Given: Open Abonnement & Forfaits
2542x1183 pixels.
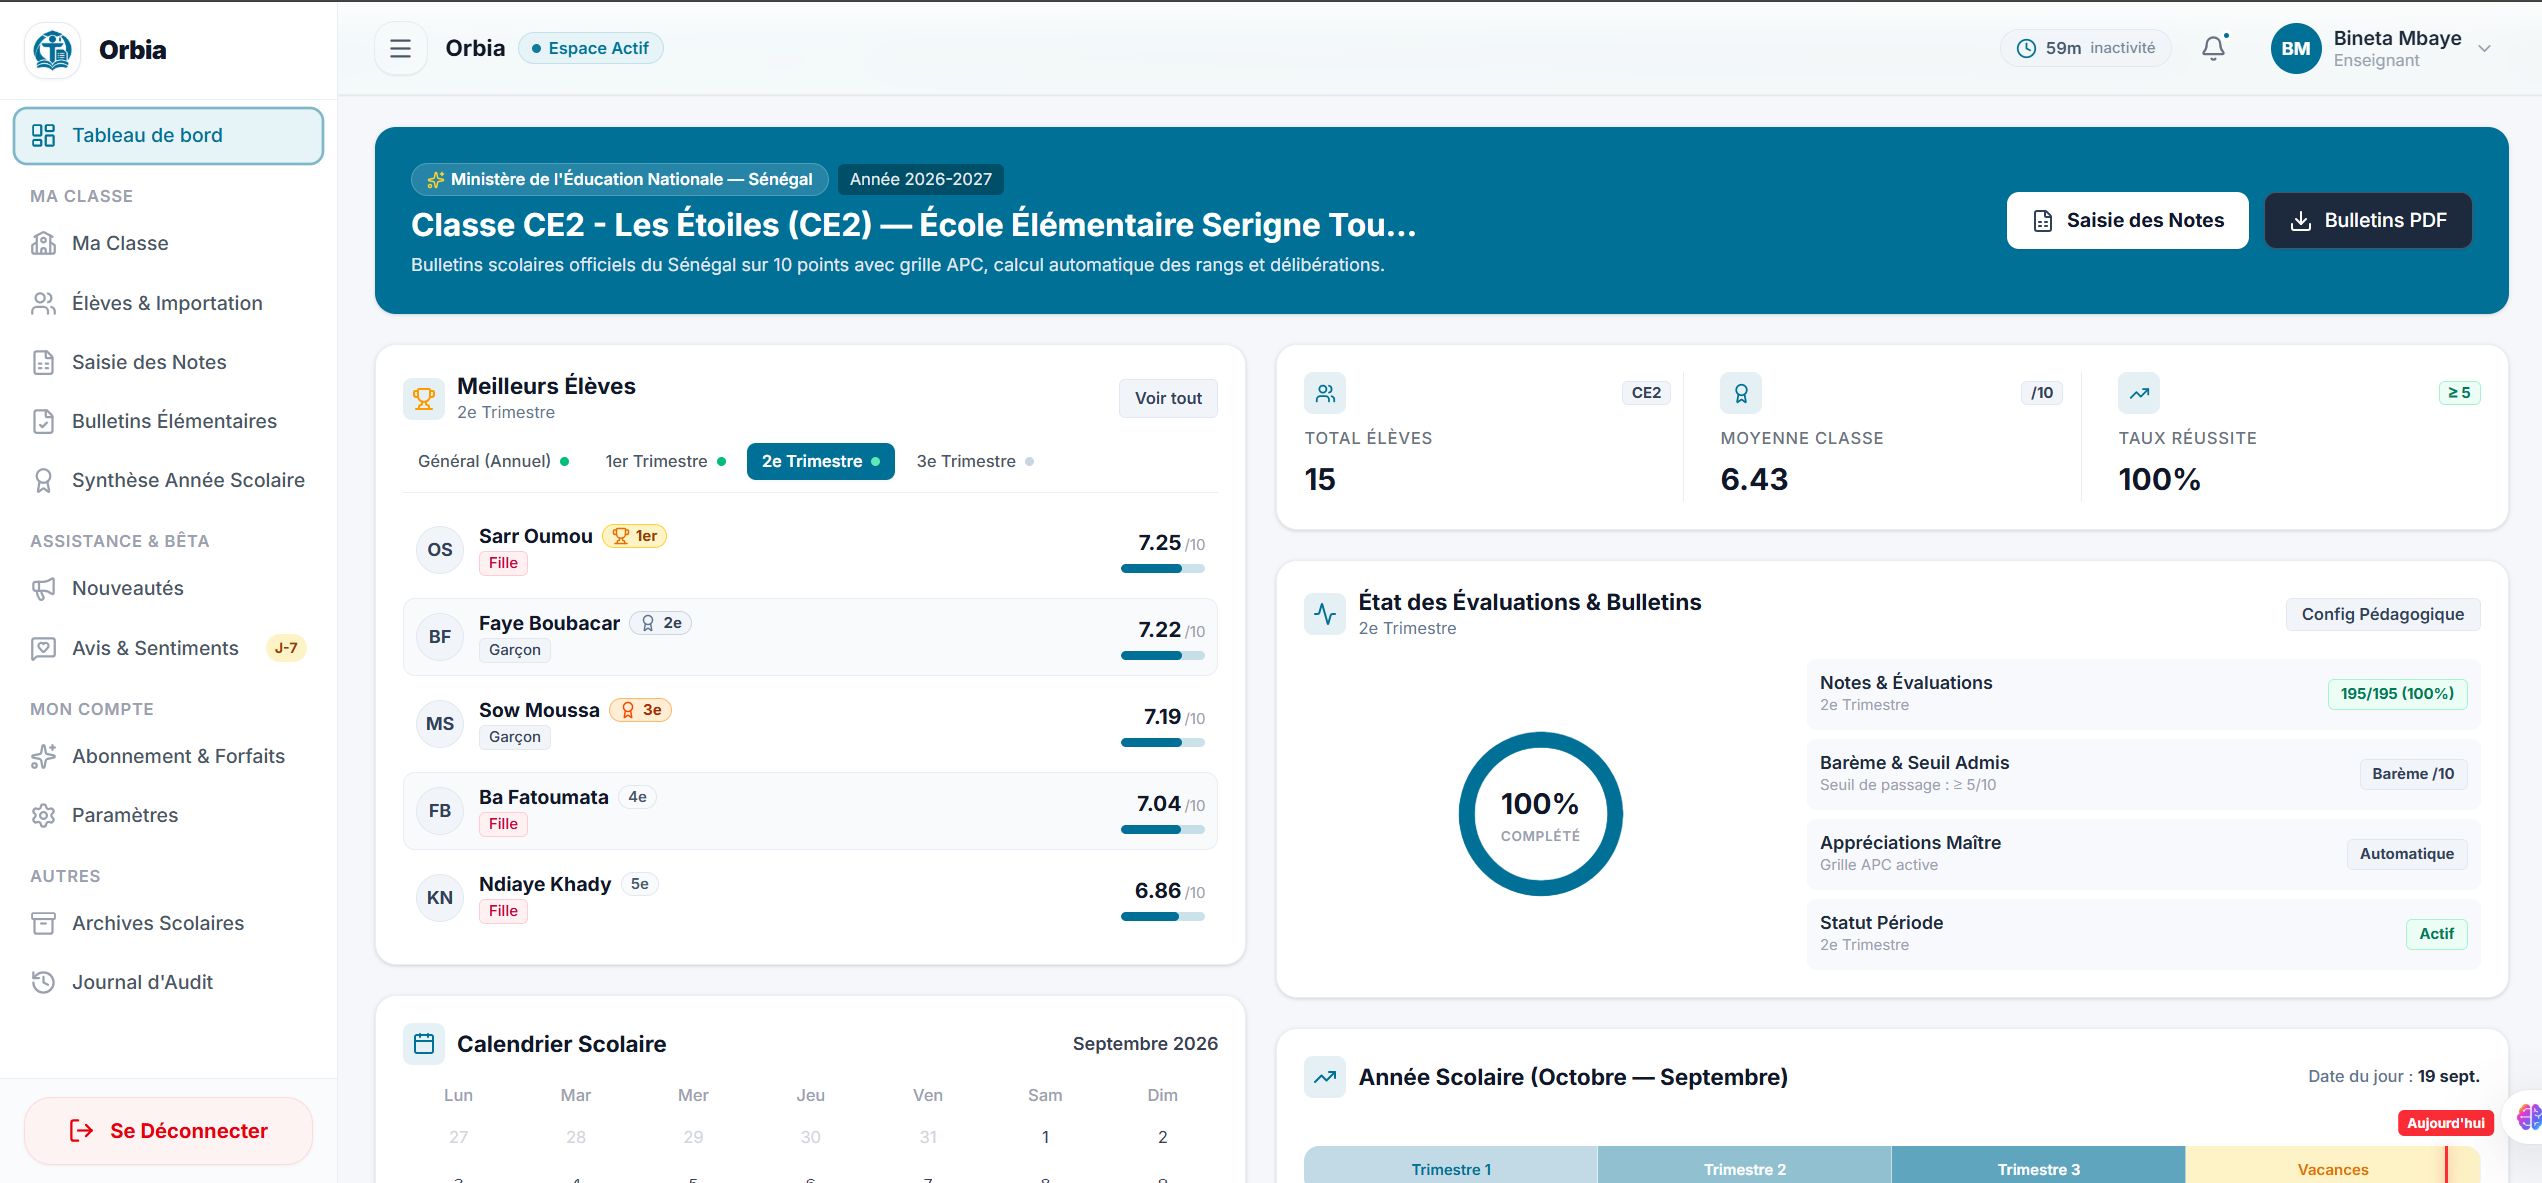Looking at the screenshot, I should point(168,756).
